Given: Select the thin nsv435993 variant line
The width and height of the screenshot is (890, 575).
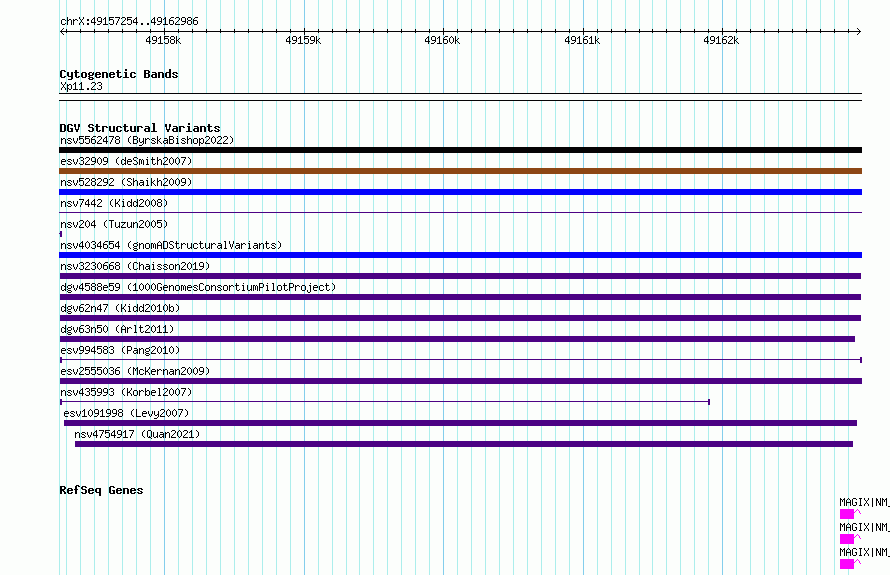Looking at the screenshot, I should pyautogui.click(x=385, y=402).
